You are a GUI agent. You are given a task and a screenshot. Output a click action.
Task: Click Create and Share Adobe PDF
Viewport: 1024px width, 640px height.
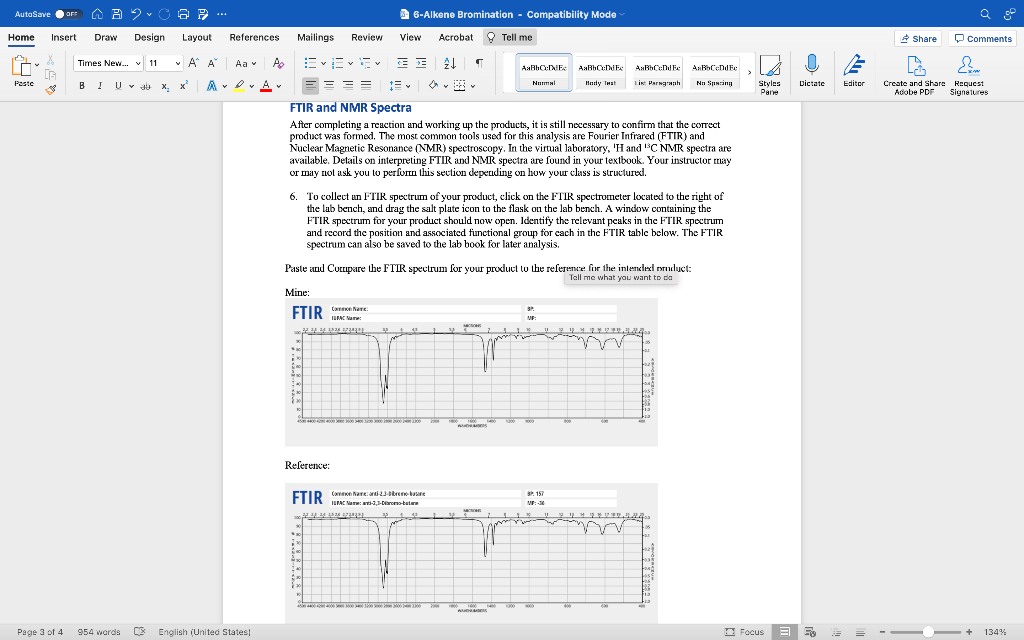914,75
